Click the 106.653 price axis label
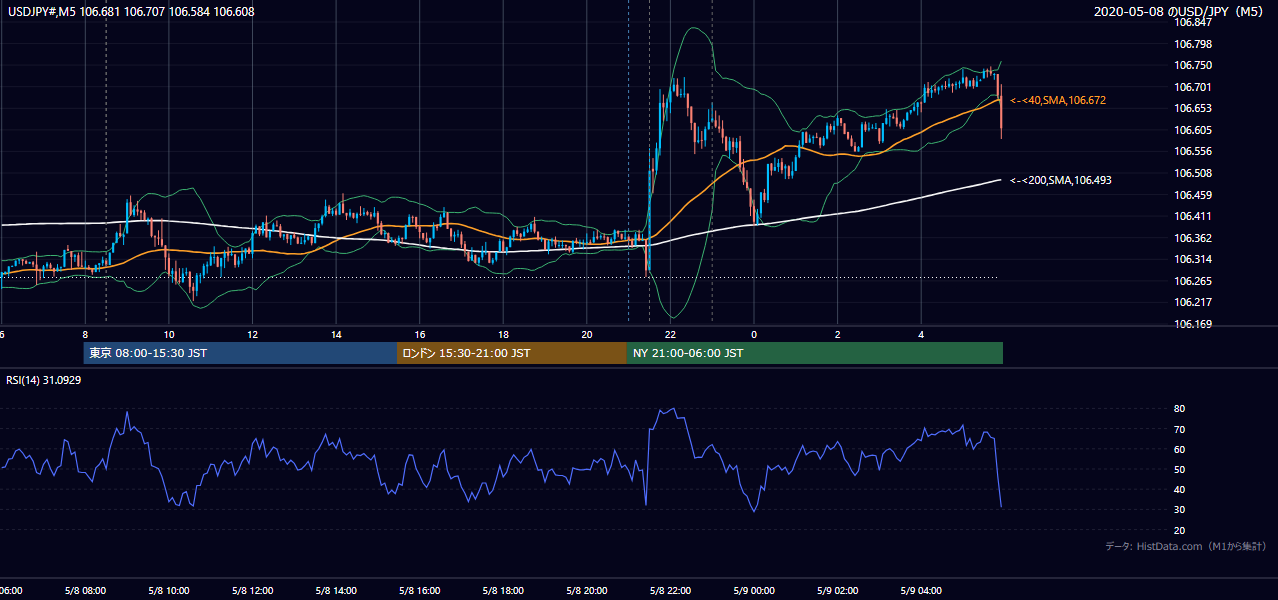 tap(1193, 108)
